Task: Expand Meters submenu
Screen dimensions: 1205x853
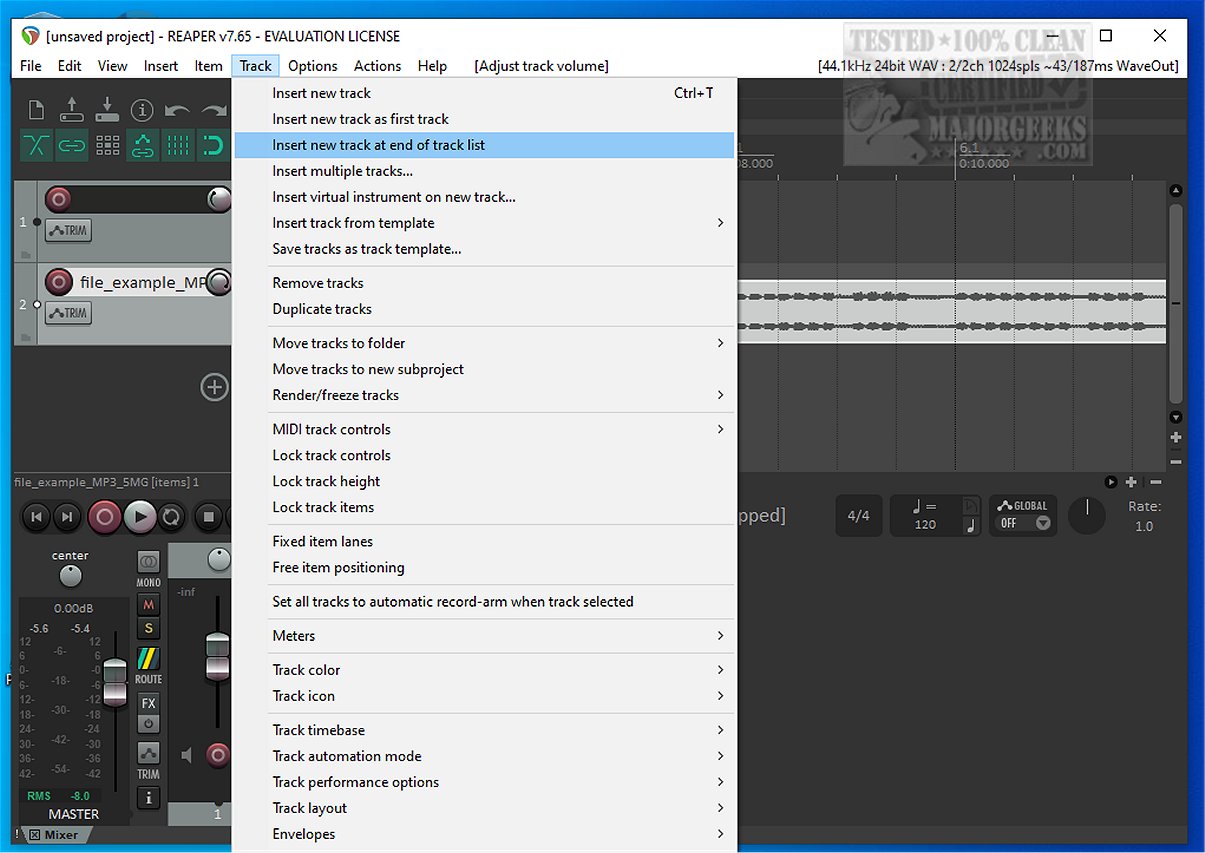Action: 484,636
